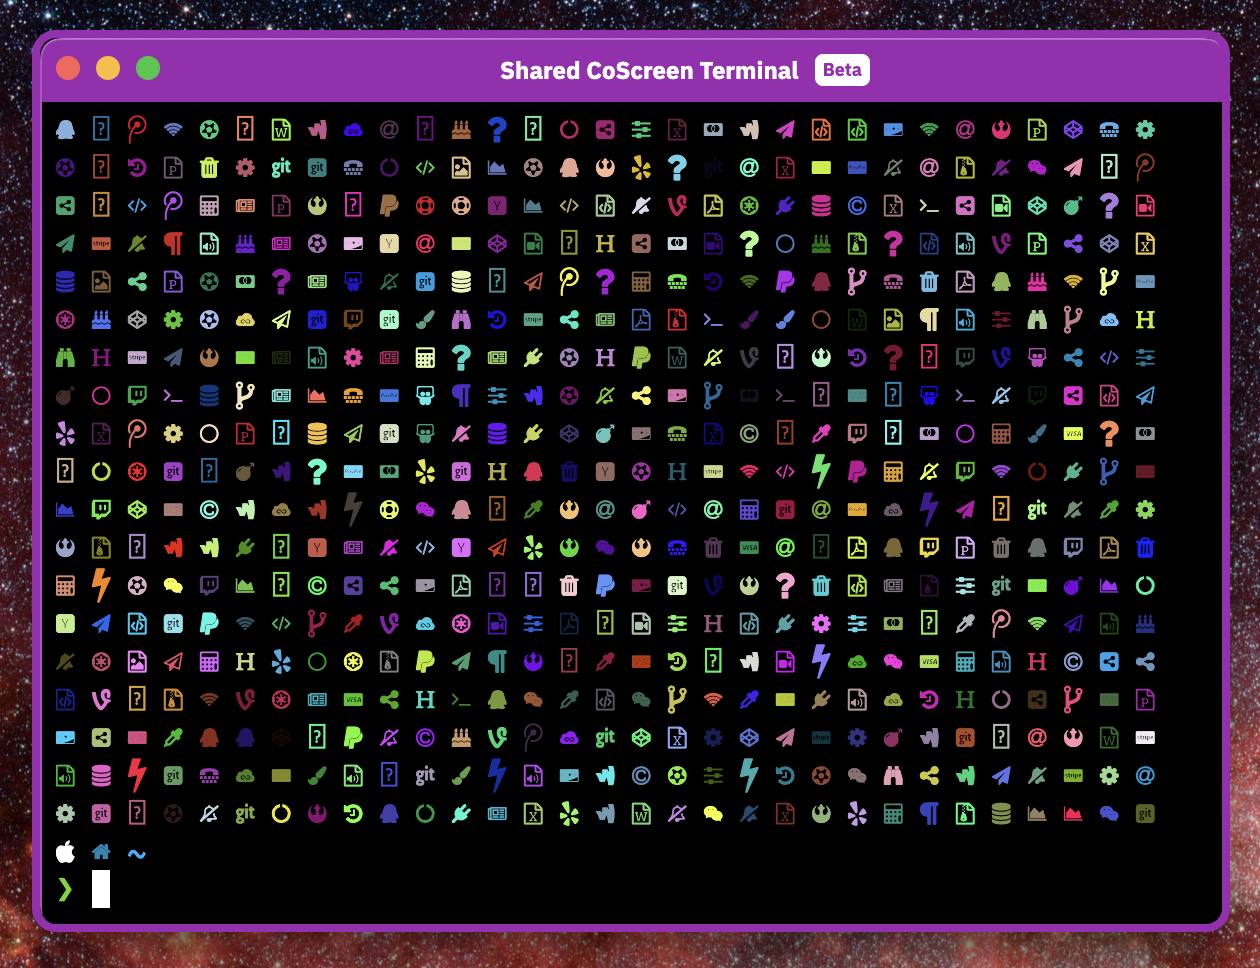Click the large blue question mark icon
This screenshot has width=1260, height=968.
[x=497, y=129]
